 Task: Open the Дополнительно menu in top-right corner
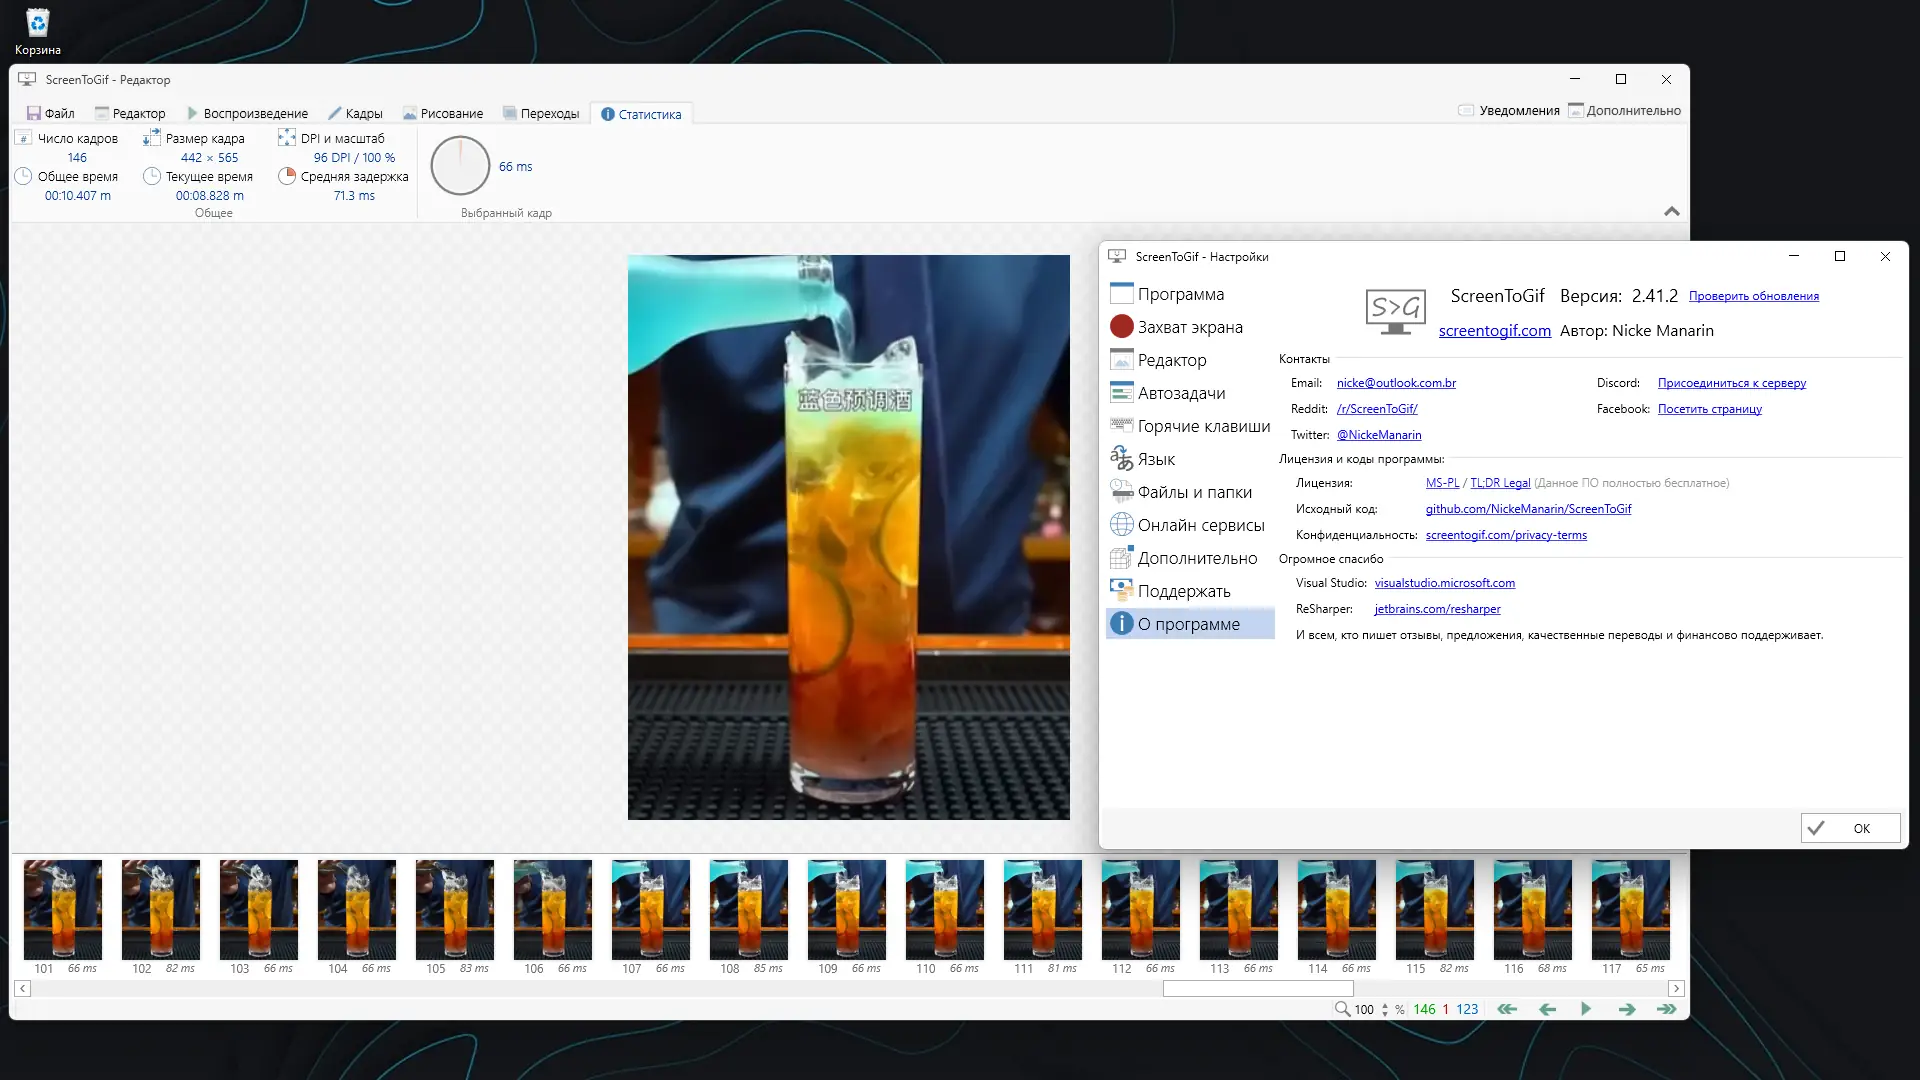point(1623,110)
